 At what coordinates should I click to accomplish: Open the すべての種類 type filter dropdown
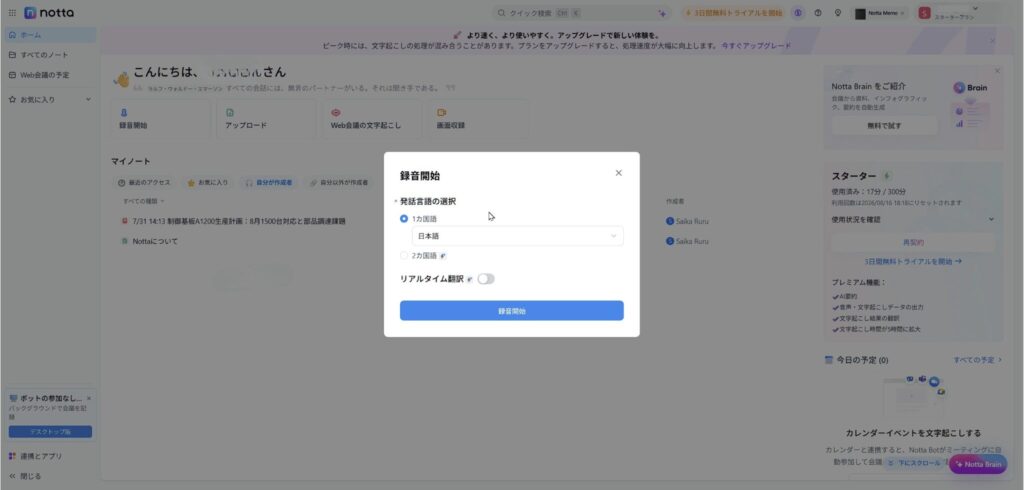tap(144, 201)
